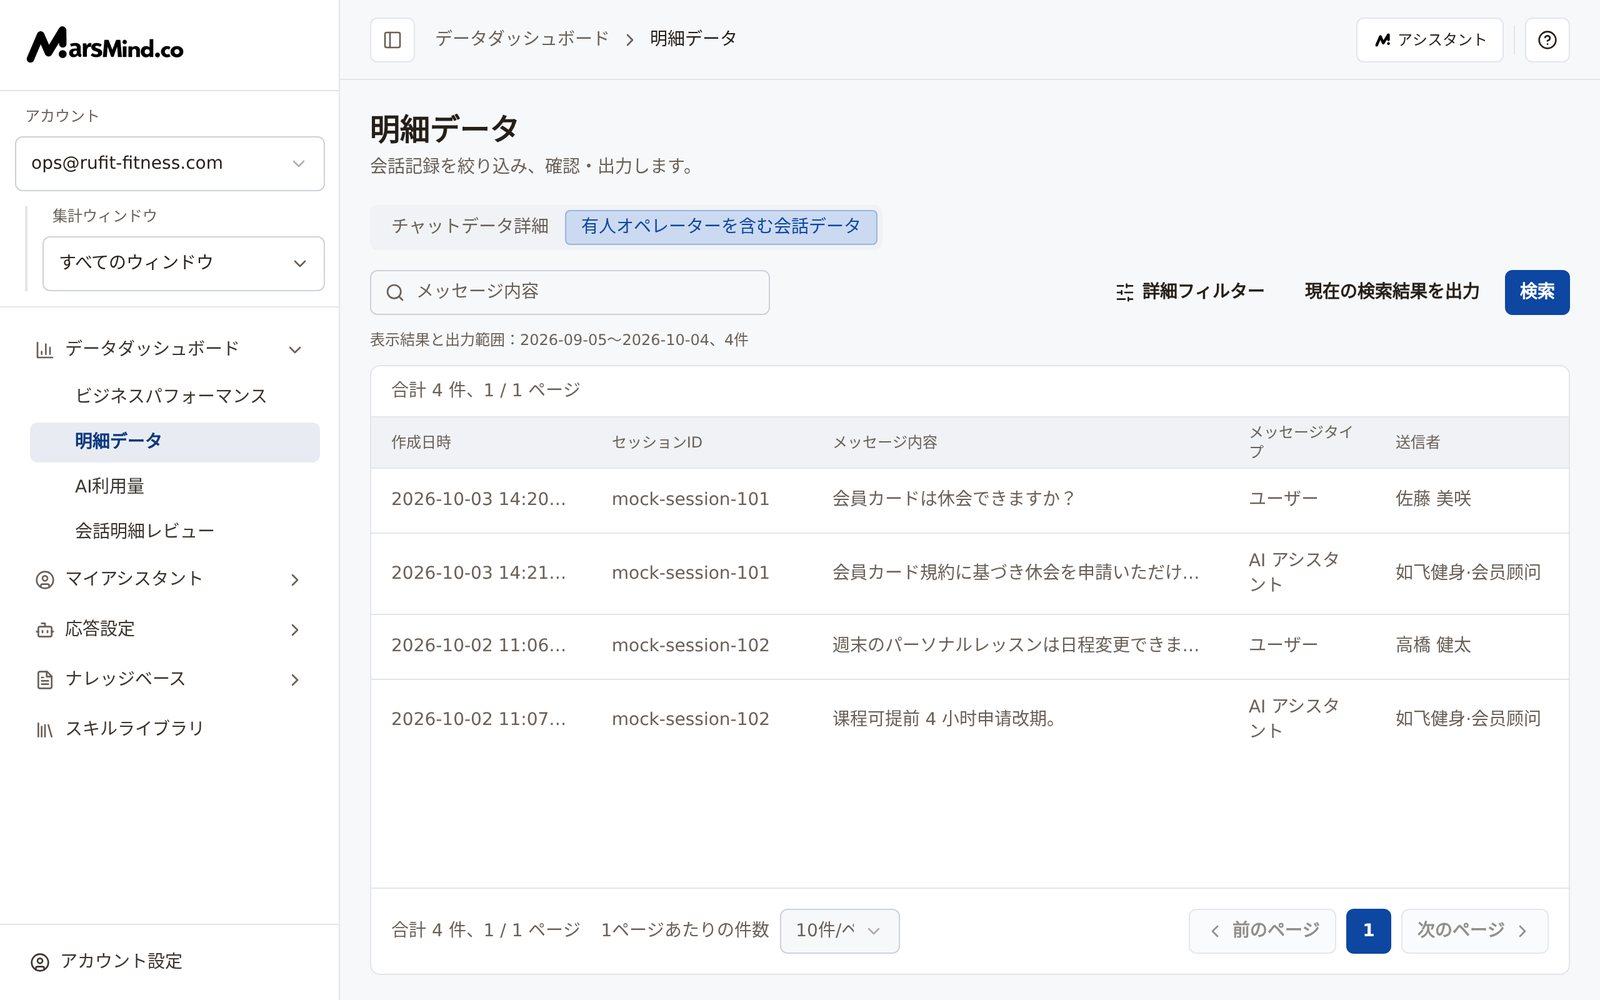This screenshot has width=1600, height=1000.
Task: Open the アシスタント button
Action: click(1429, 40)
